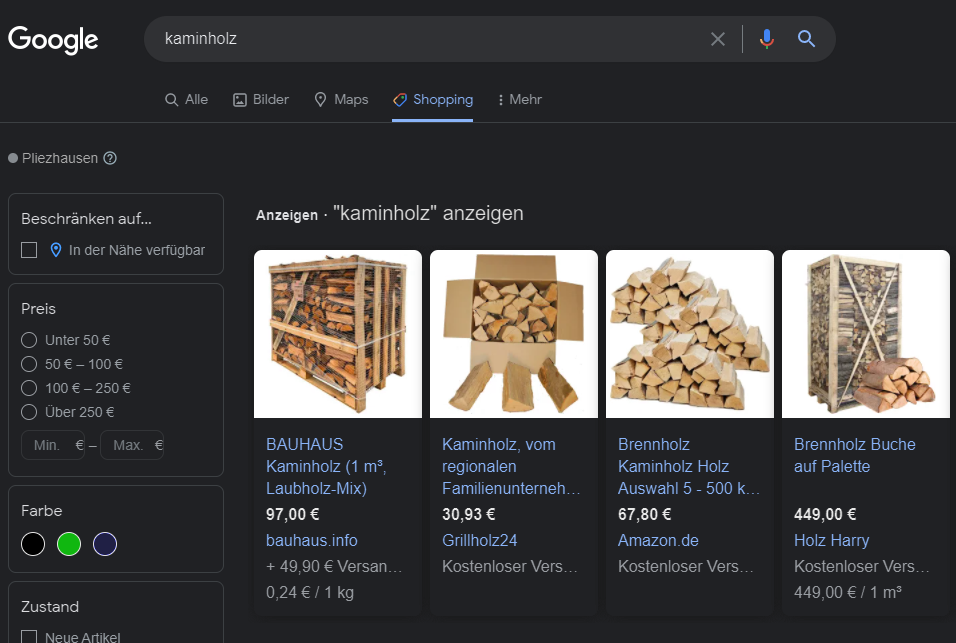Click the 449,00 € / 1 m³ unit price
Screen dimensions: 956x643
847,592
